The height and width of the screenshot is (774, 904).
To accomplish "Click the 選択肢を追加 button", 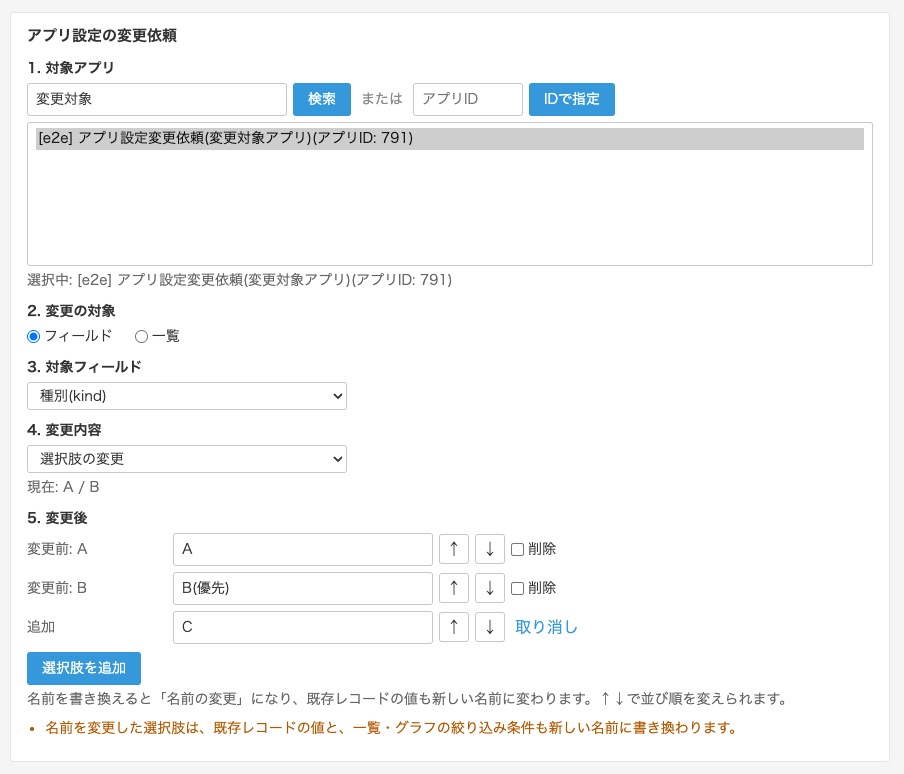I will pos(84,668).
